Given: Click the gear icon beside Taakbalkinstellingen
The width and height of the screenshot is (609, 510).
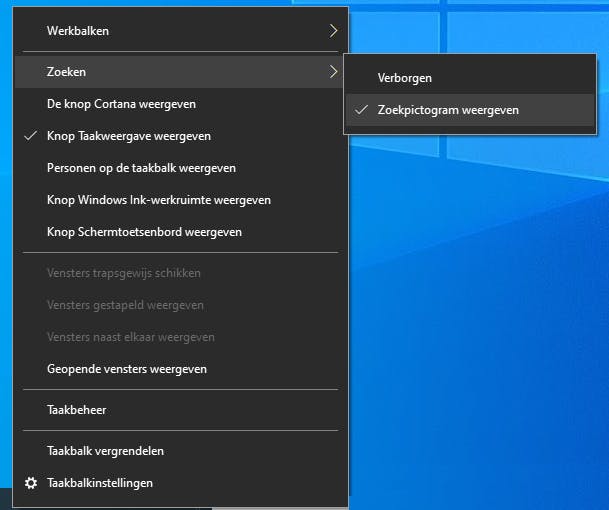Looking at the screenshot, I should (31, 483).
